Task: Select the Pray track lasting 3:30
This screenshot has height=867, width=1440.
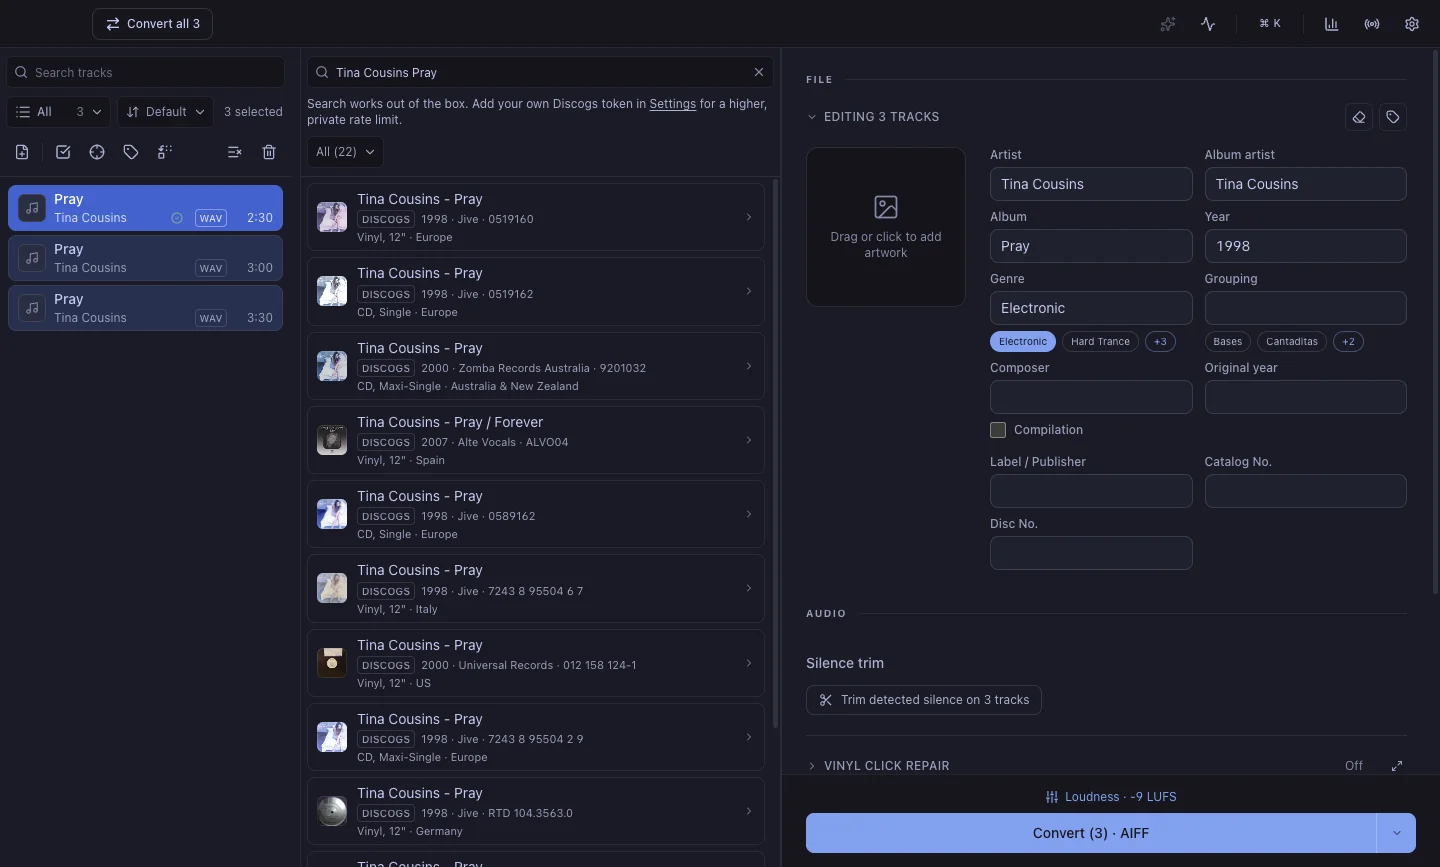Action: [146, 308]
